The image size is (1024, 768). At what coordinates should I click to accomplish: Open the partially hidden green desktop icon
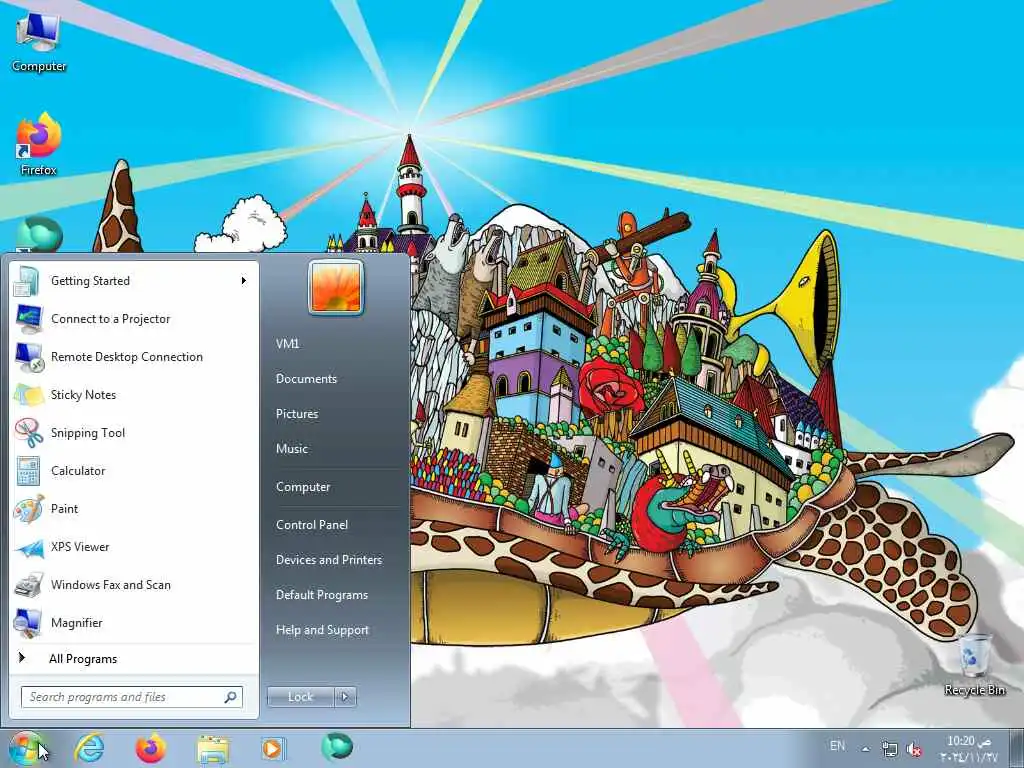pos(39,234)
